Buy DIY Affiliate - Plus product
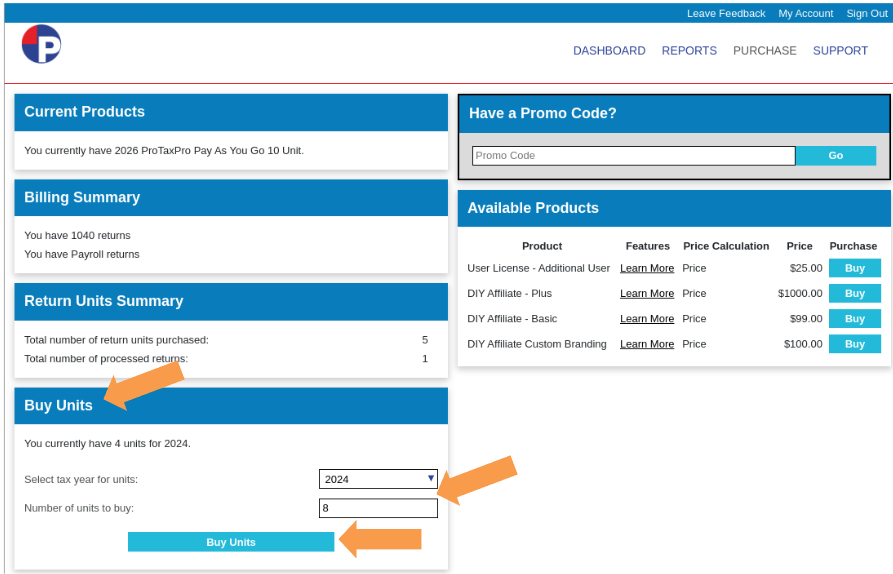This screenshot has width=893, height=574. pos(854,293)
